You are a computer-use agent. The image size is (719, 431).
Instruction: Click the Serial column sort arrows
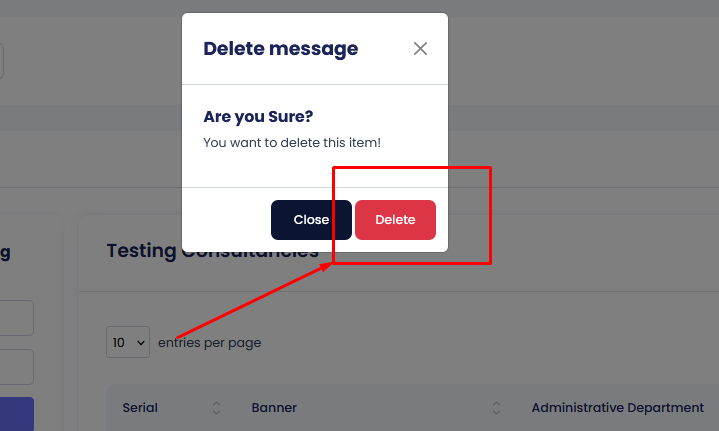pyautogui.click(x=217, y=408)
